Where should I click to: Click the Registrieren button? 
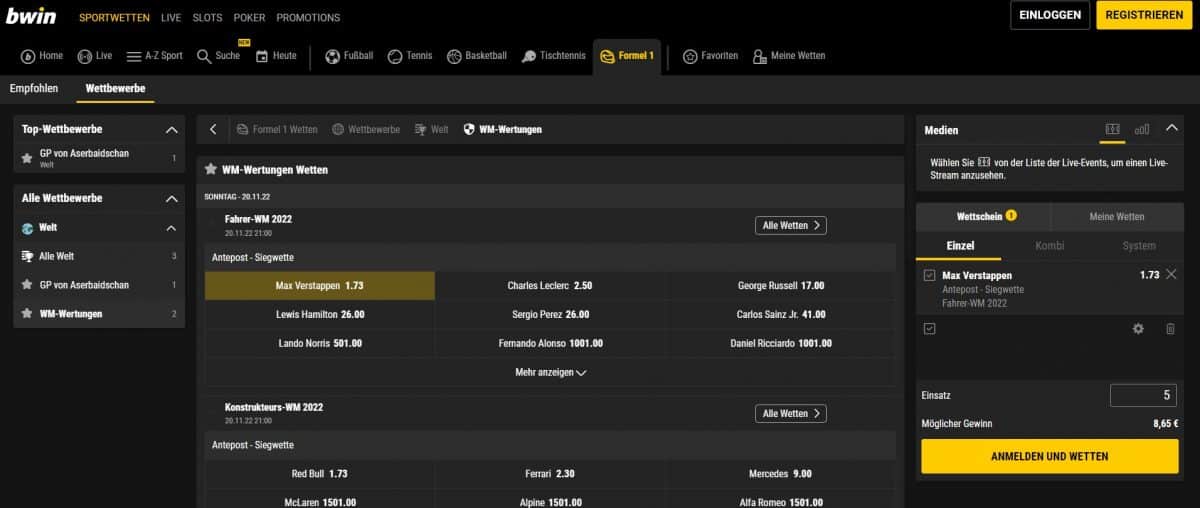(1144, 15)
